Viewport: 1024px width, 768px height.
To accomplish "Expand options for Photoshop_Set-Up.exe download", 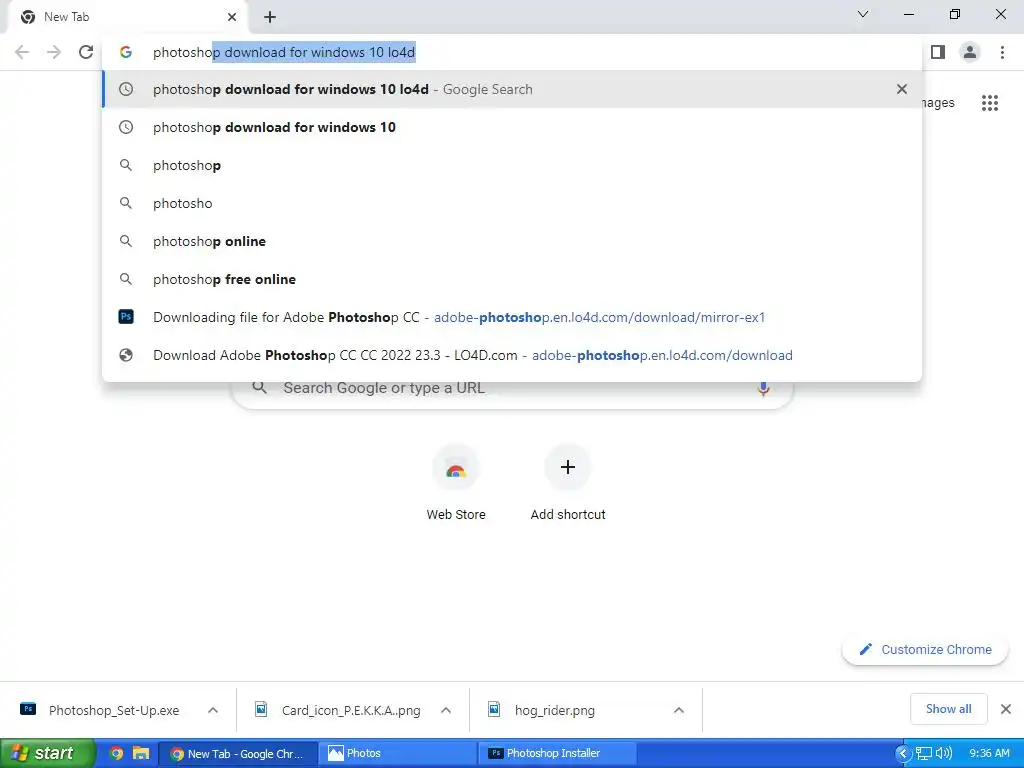I will click(x=213, y=711).
